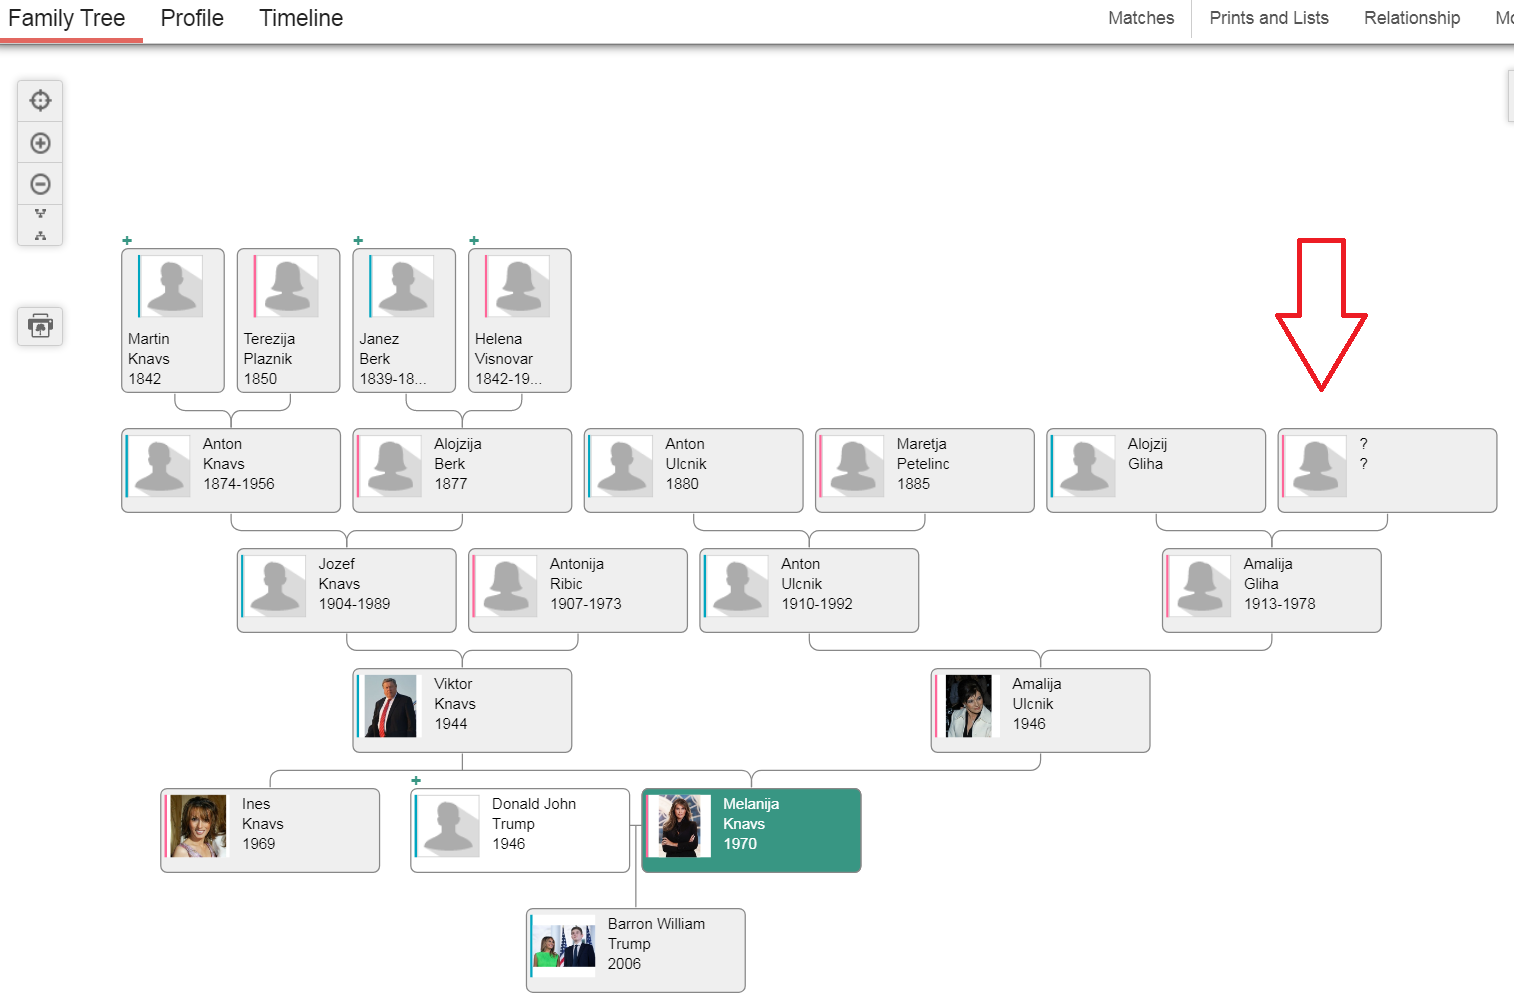This screenshot has width=1514, height=1006.
Task: Click the name text Ines Knavs
Action: click(x=262, y=814)
